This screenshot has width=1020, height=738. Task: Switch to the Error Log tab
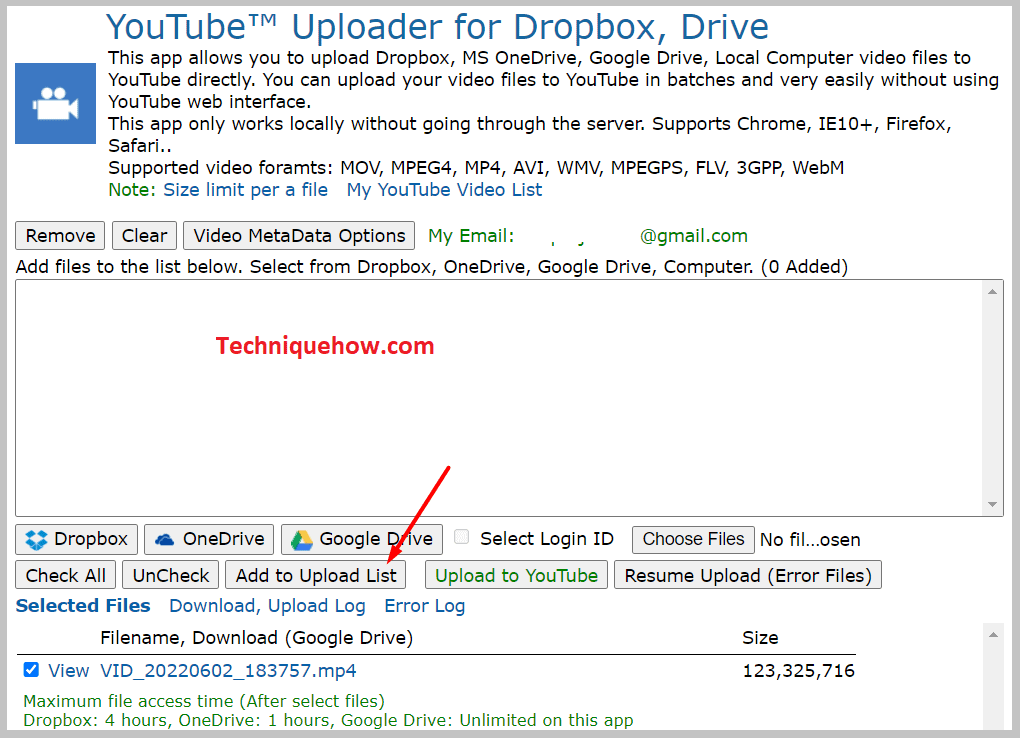(x=425, y=606)
